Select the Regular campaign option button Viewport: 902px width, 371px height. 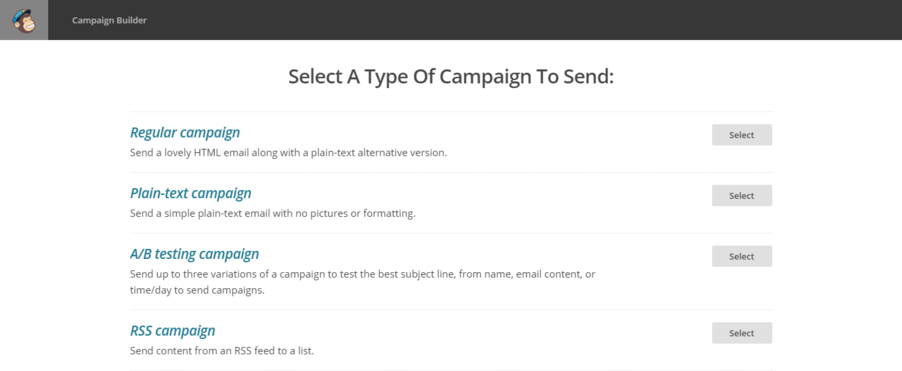point(742,135)
